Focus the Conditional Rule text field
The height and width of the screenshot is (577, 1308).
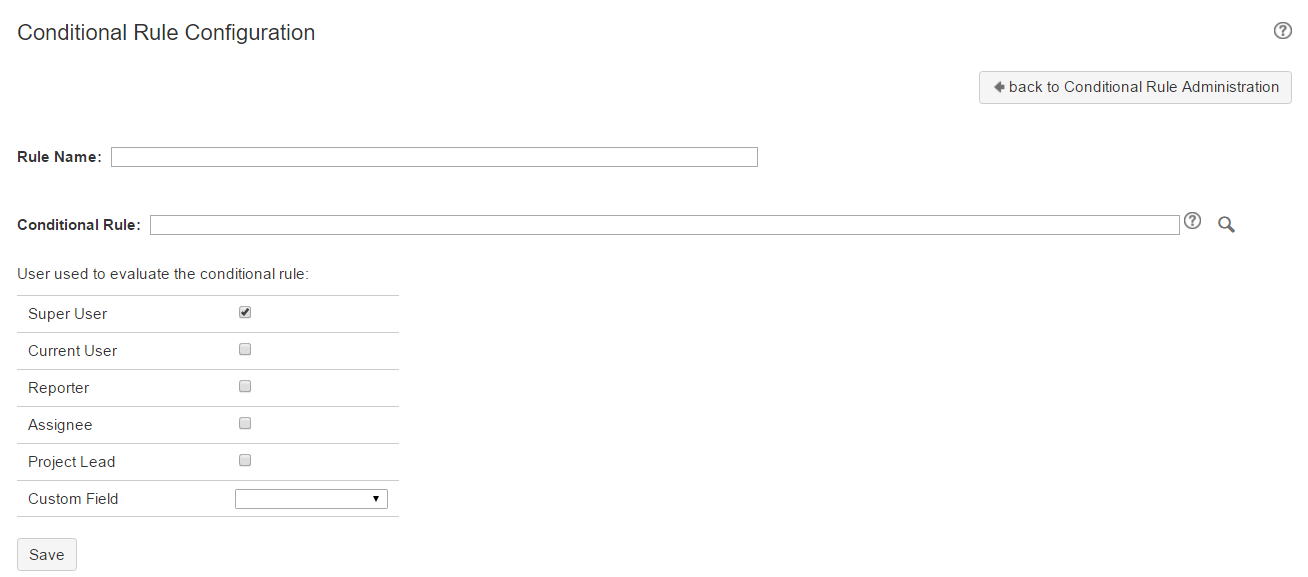665,225
